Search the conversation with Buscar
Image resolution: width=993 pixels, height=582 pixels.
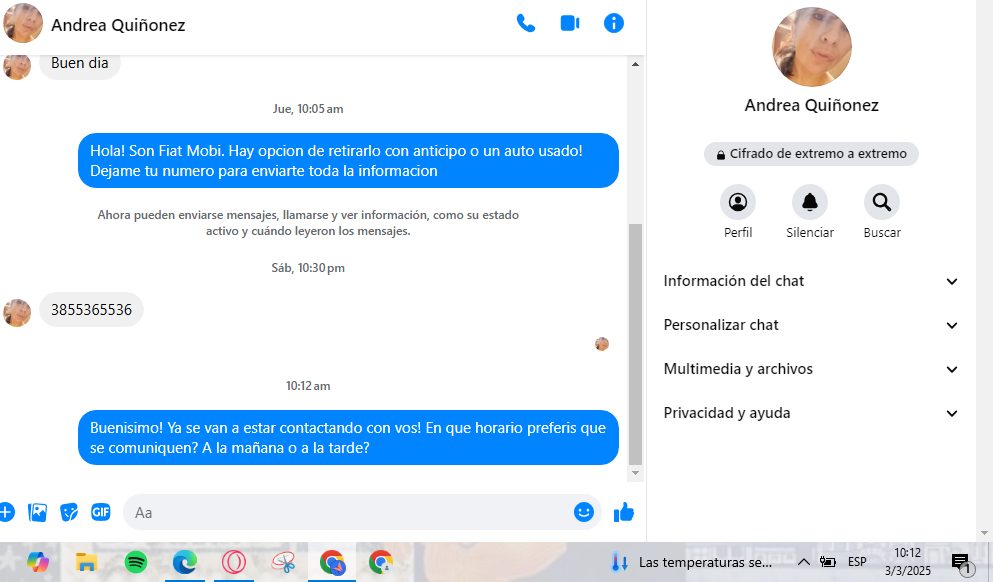click(882, 202)
